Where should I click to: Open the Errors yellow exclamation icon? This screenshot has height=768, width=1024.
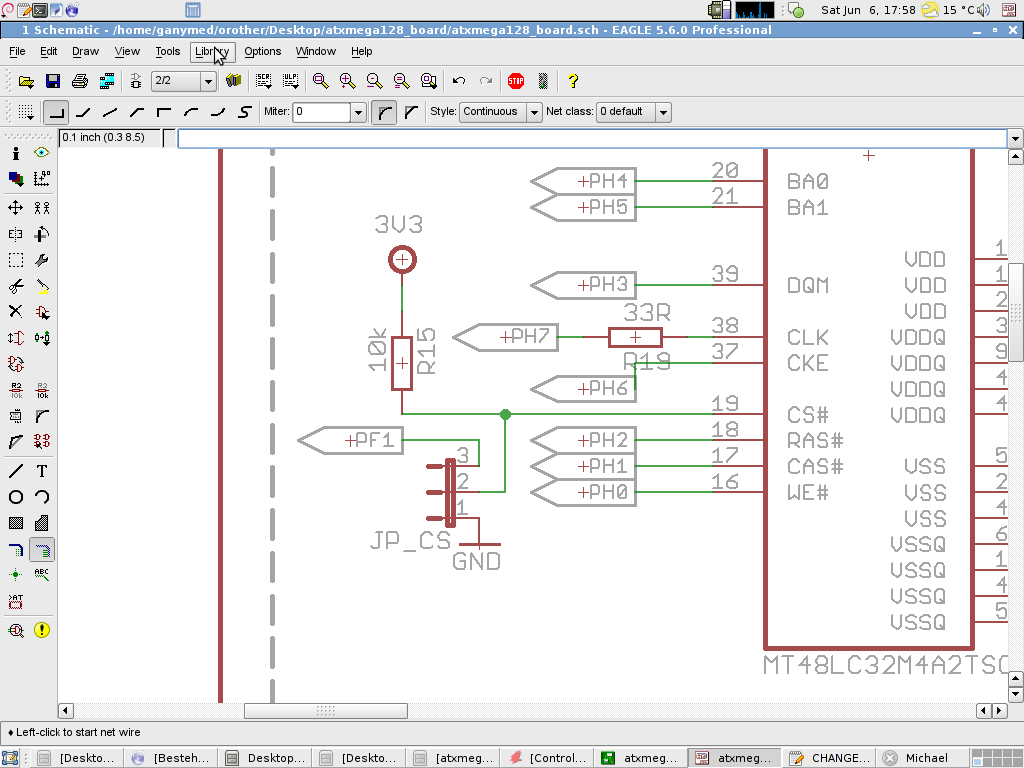coord(42,630)
